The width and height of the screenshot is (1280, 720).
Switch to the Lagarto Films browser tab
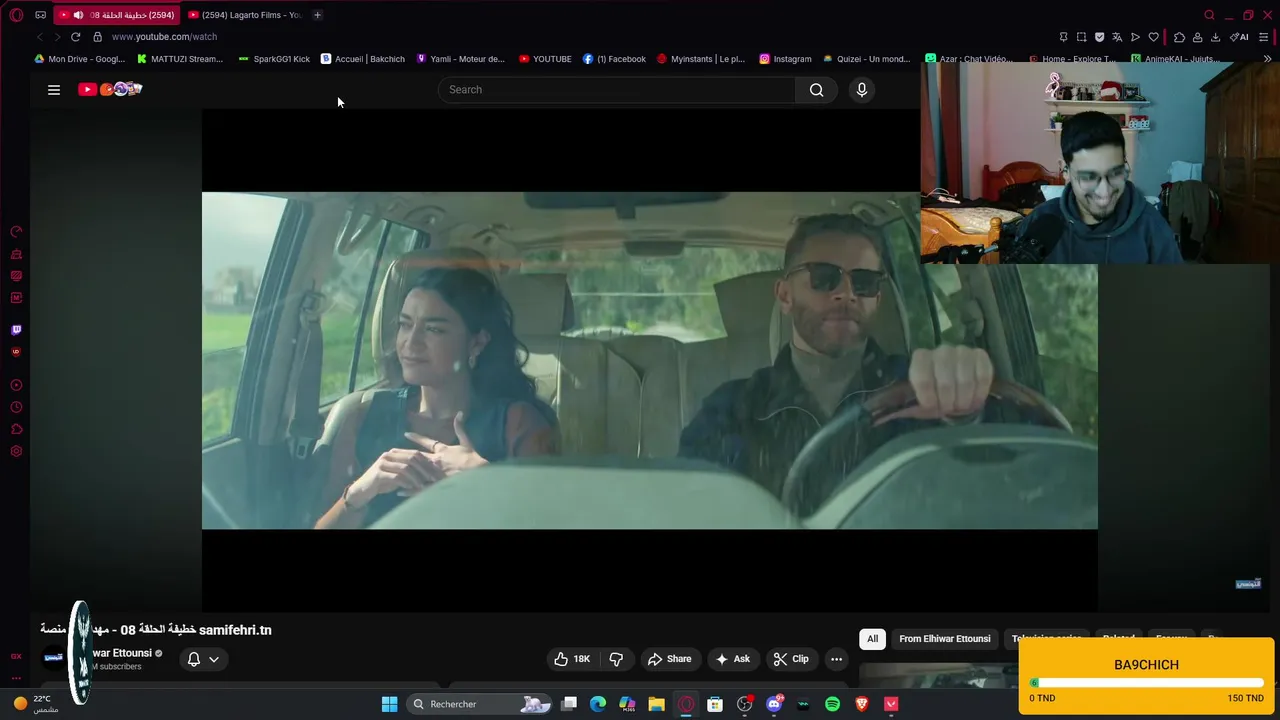click(245, 15)
